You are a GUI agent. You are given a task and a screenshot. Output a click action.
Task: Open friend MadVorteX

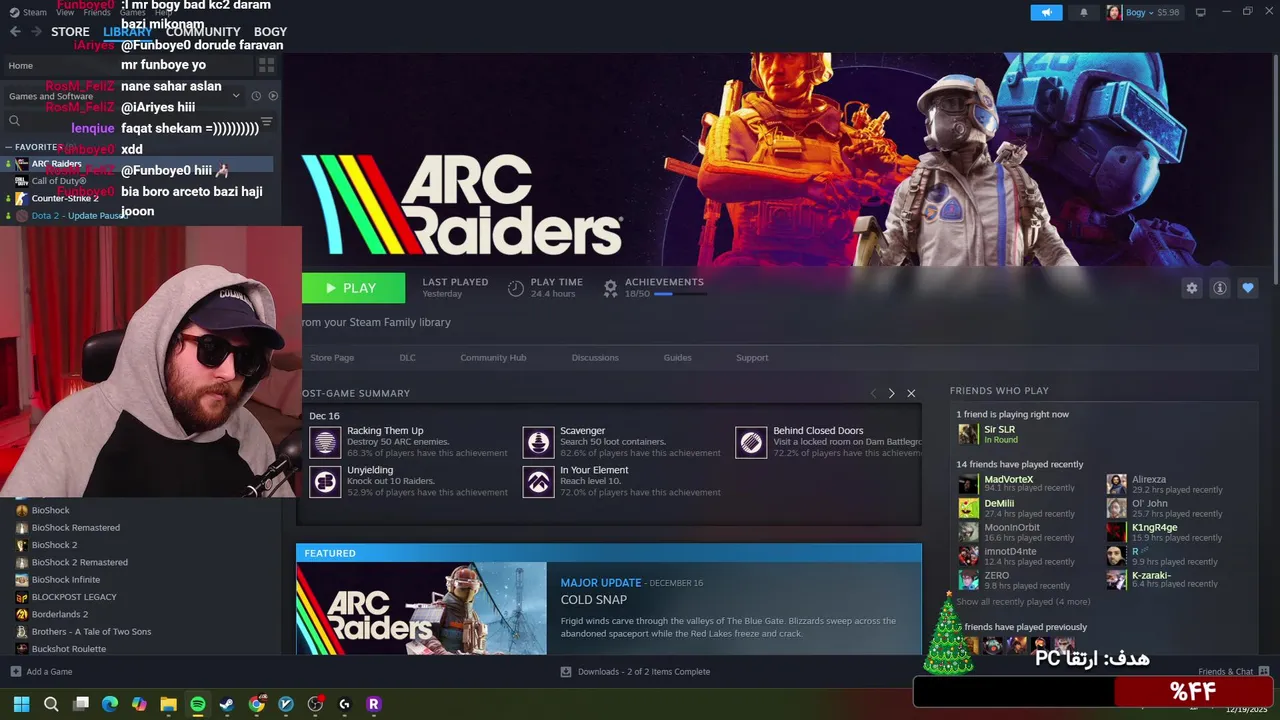pyautogui.click(x=1008, y=480)
